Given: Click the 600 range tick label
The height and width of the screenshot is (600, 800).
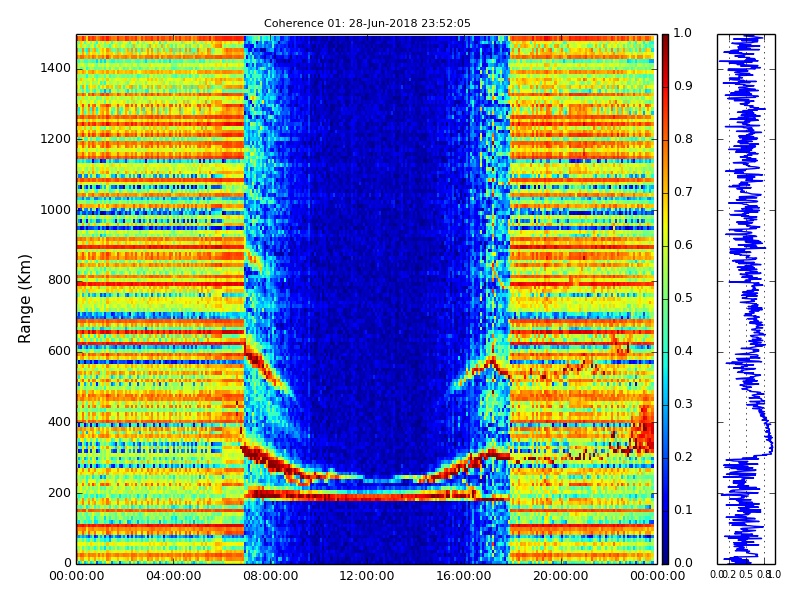Looking at the screenshot, I should click(x=59, y=351).
